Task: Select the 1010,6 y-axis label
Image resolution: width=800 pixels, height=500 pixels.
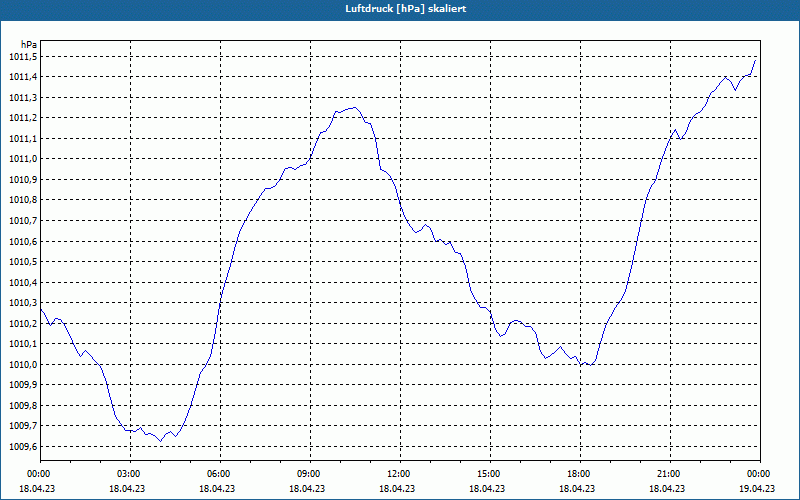Action: [23, 241]
